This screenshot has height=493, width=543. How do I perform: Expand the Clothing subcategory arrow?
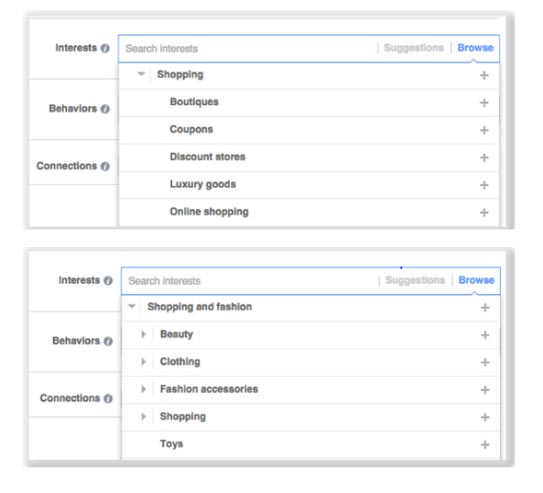(143, 361)
